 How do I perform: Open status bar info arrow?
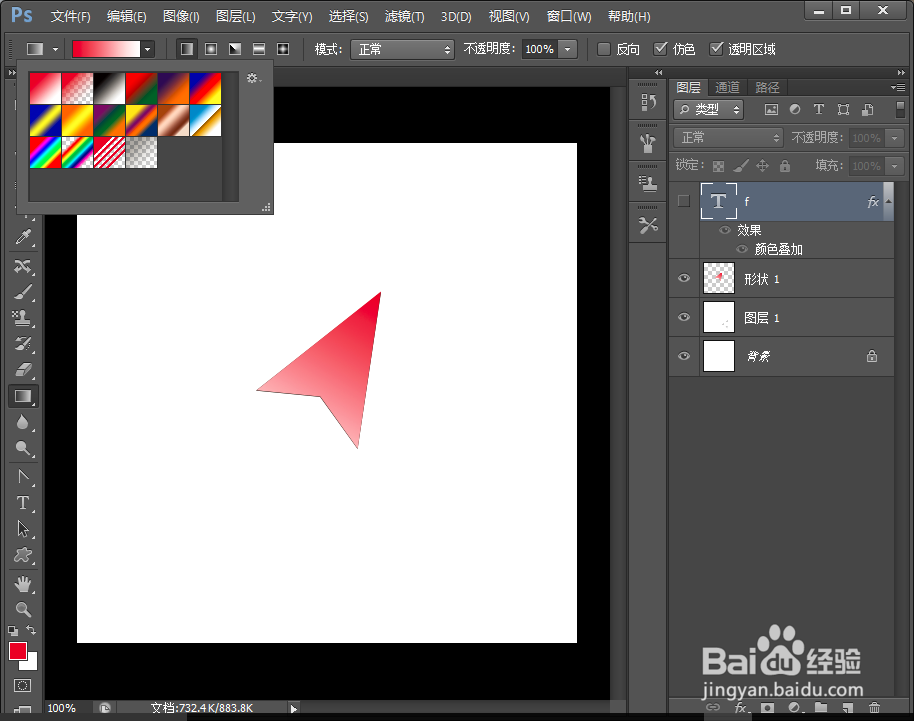(x=293, y=709)
